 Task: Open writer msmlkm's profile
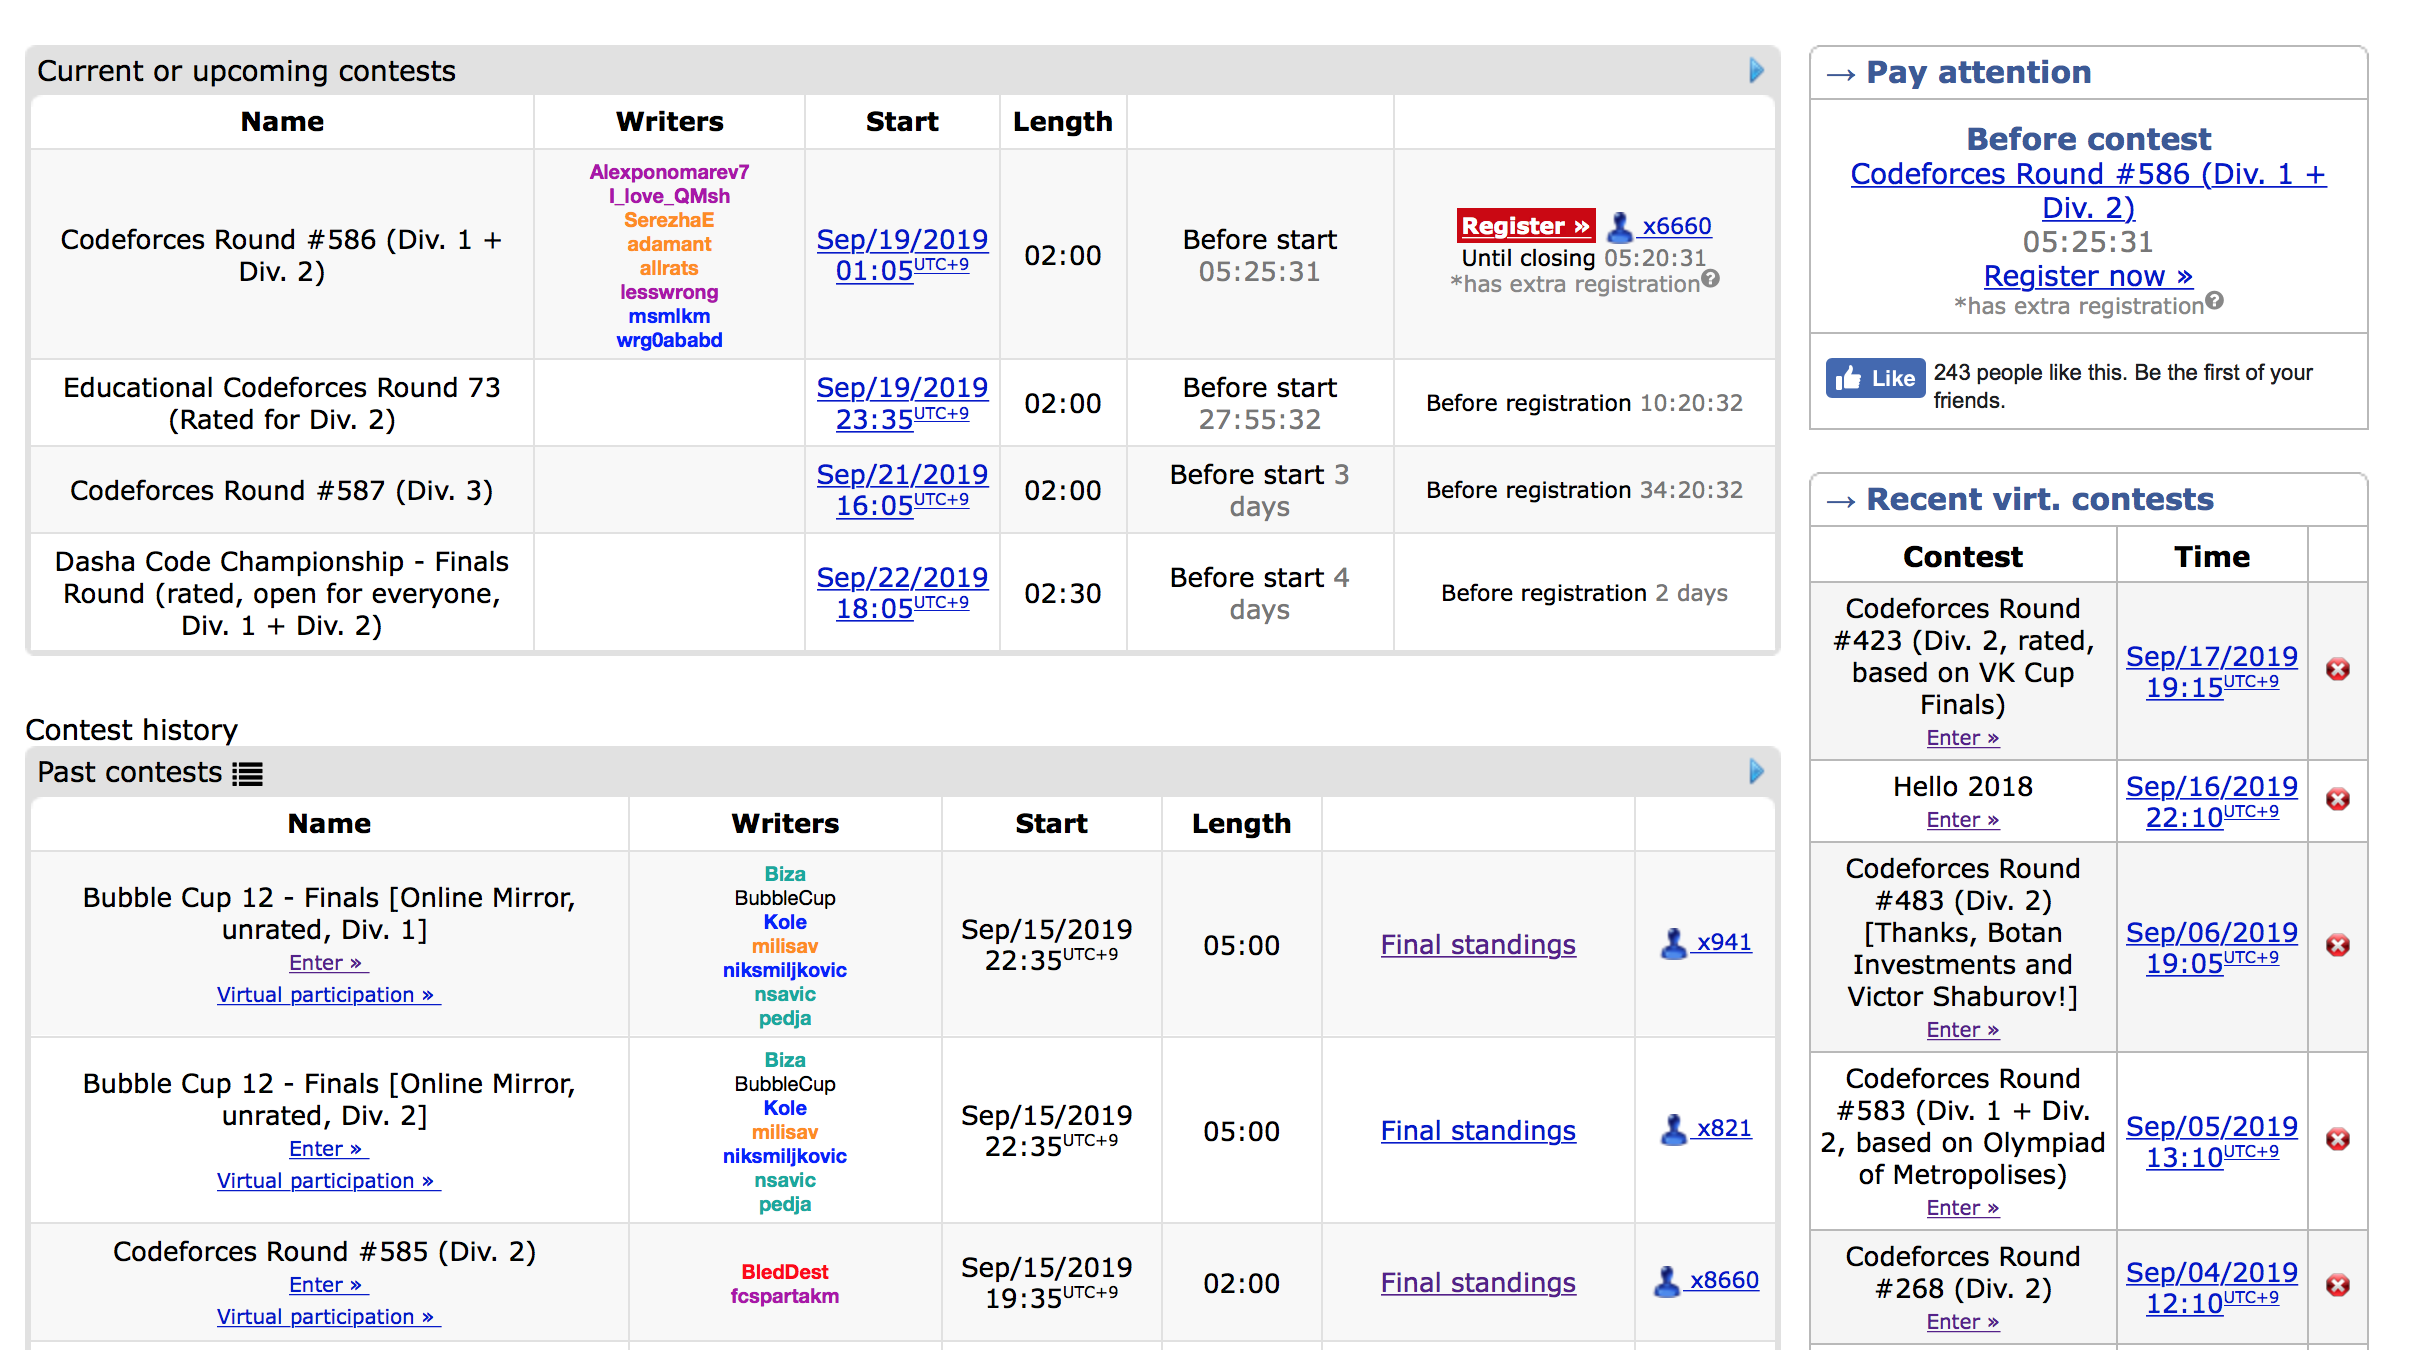point(669,316)
